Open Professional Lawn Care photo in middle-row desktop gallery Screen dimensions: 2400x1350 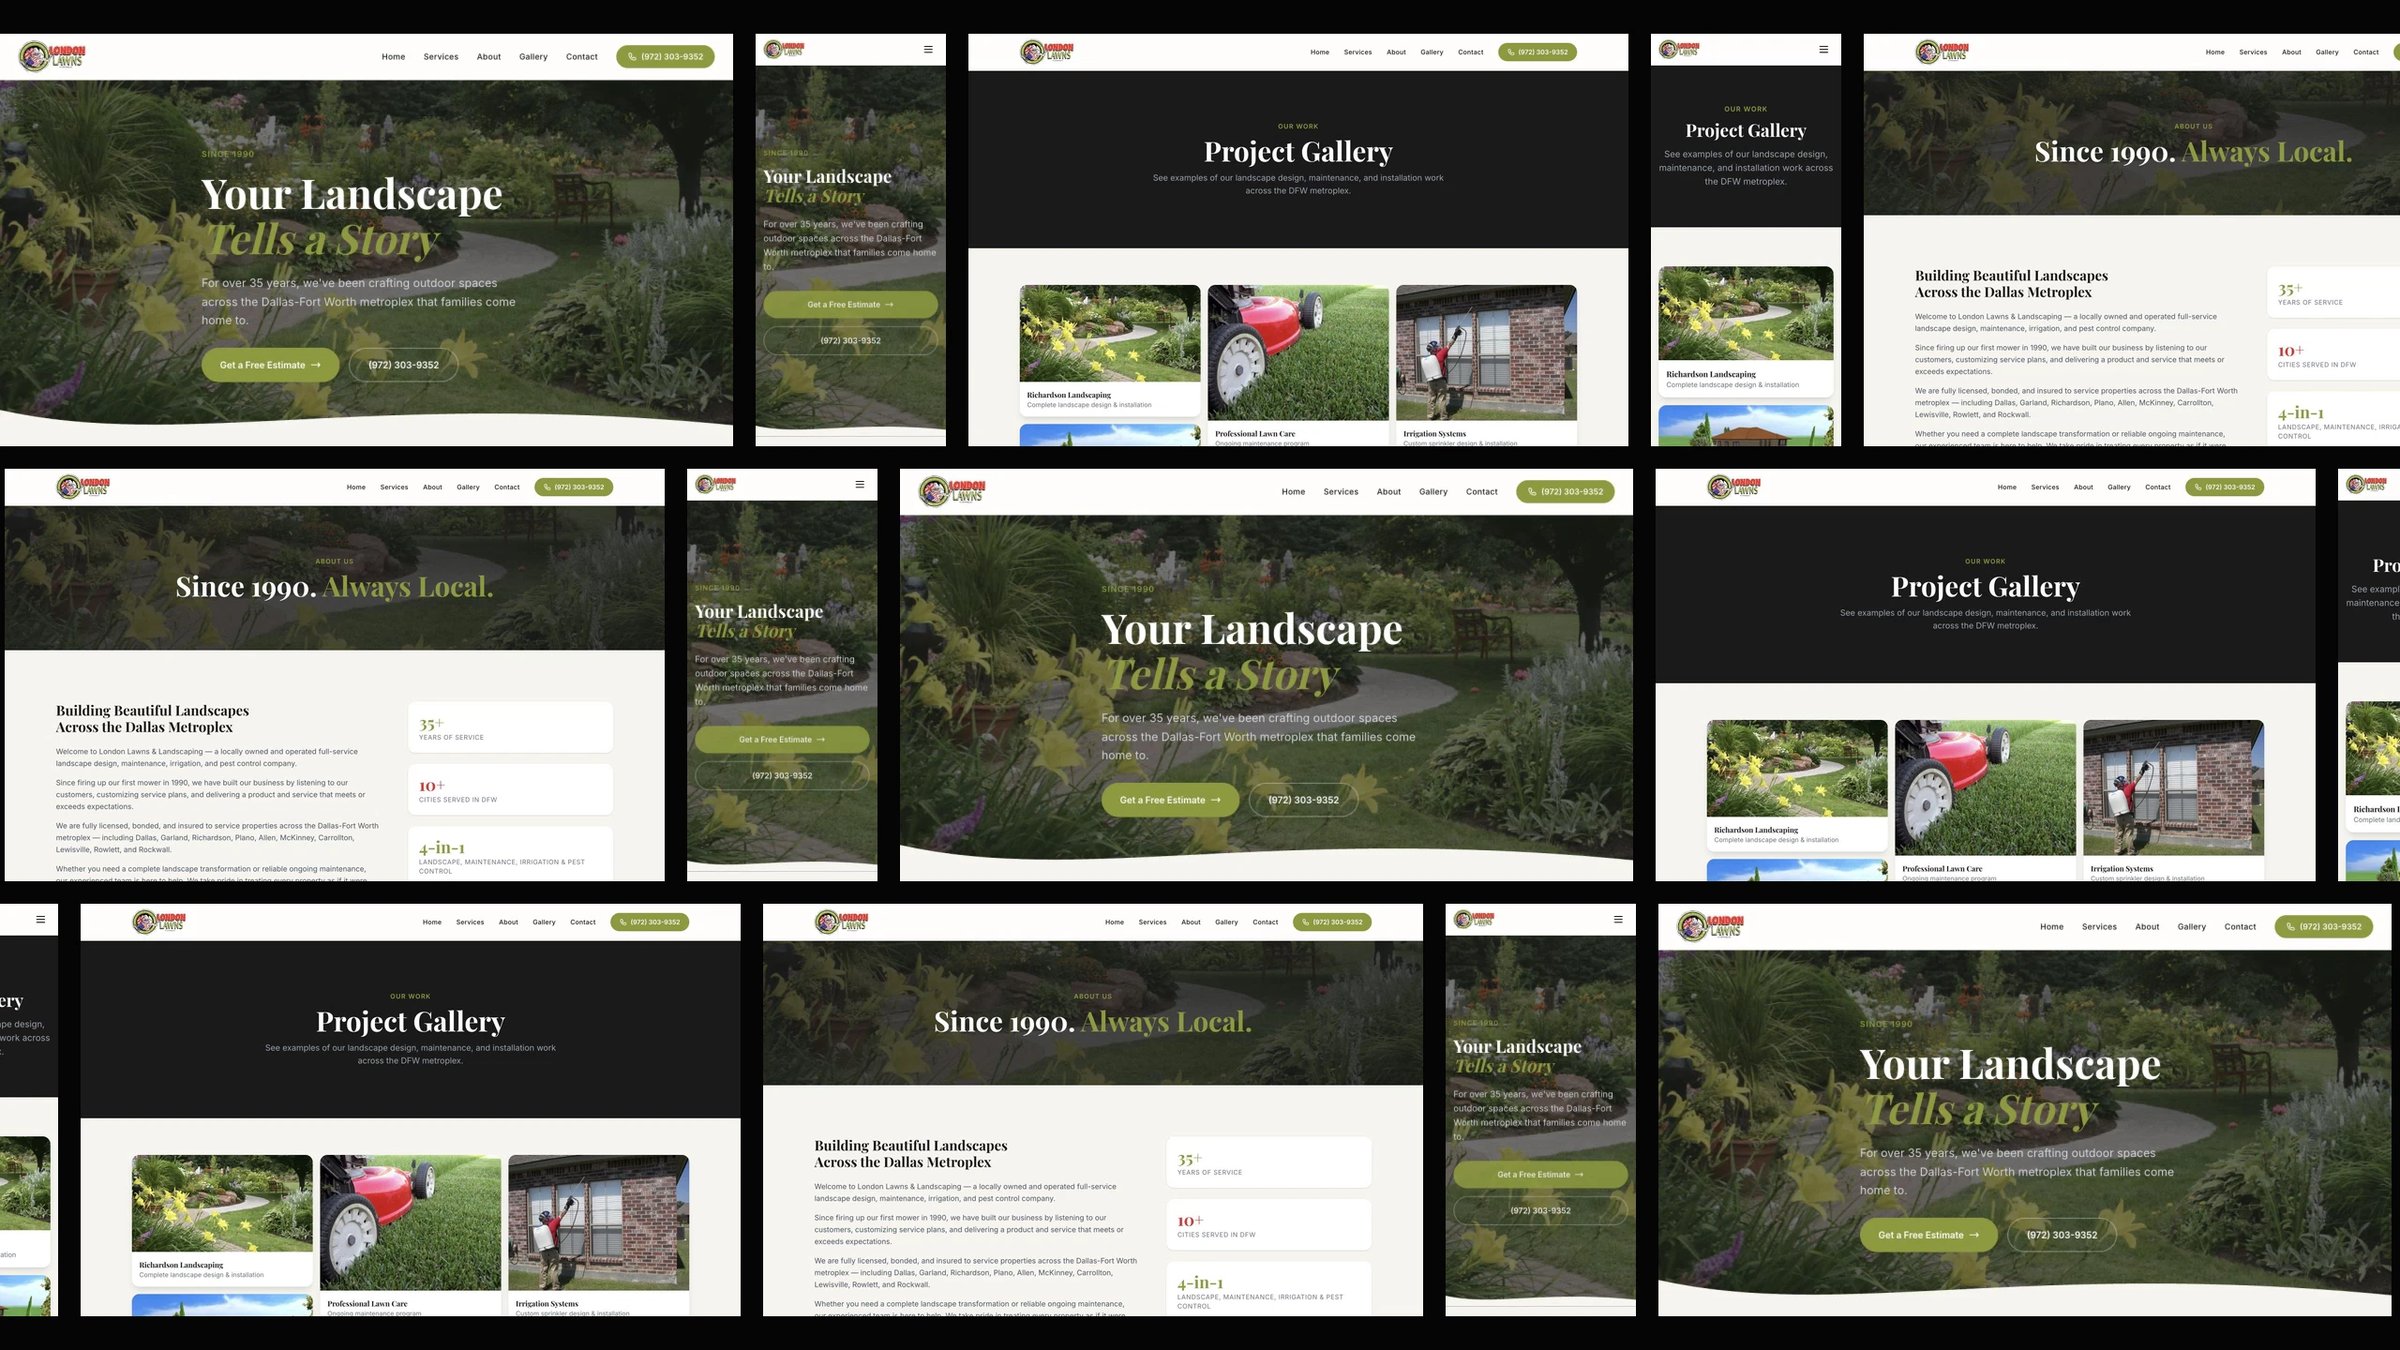click(x=1985, y=788)
